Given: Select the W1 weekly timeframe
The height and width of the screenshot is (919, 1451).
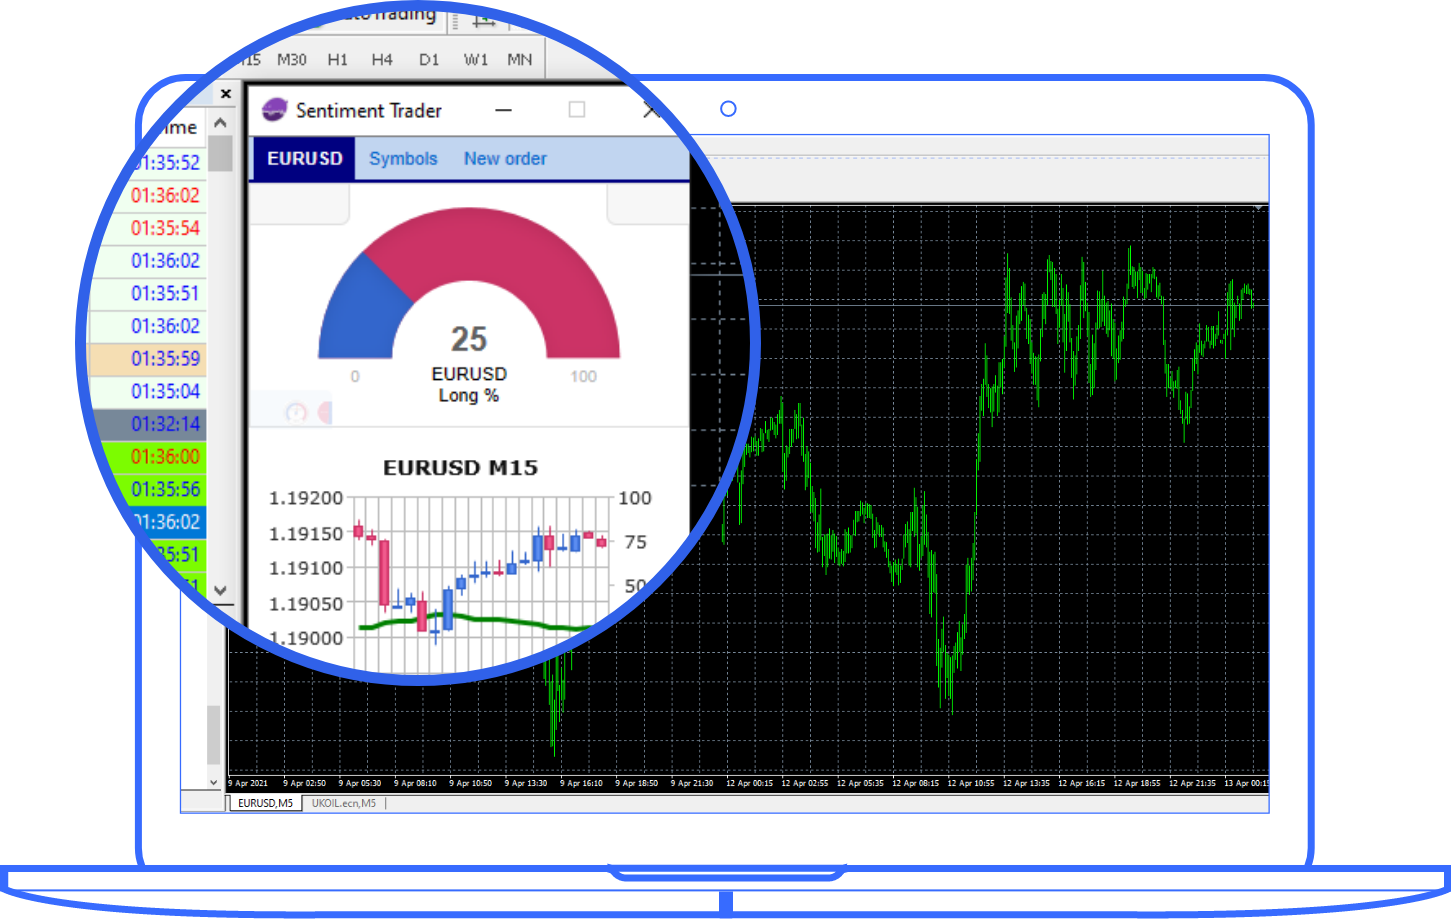Looking at the screenshot, I should point(476,60).
